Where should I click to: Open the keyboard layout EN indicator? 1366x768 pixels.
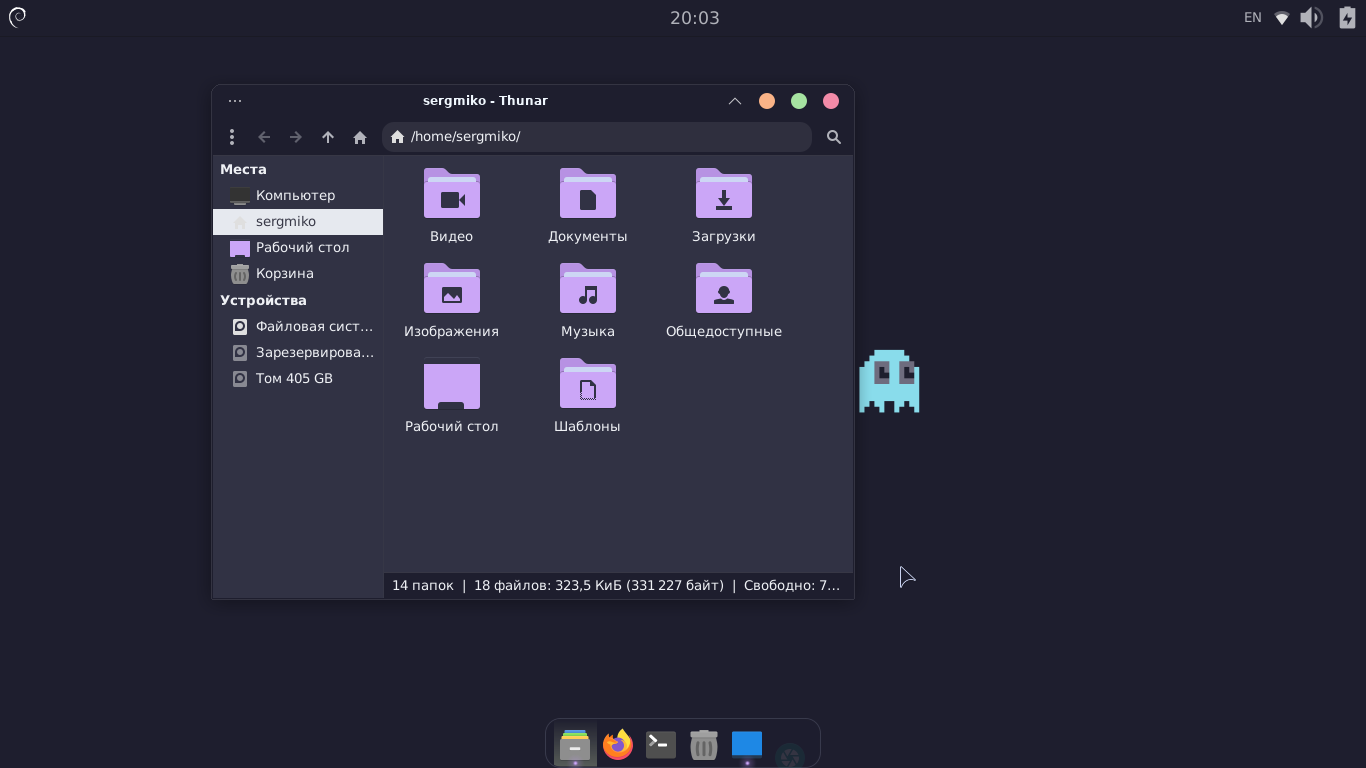click(1252, 17)
